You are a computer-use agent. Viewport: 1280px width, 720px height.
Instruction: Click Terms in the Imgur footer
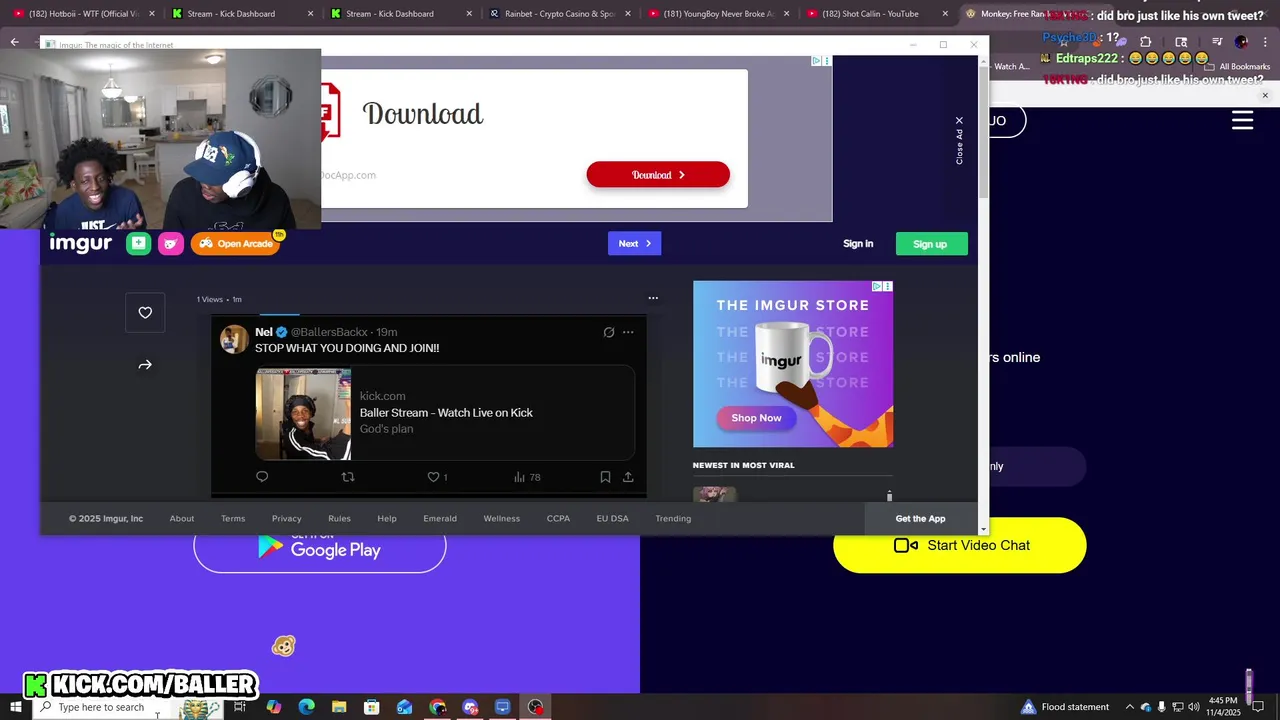tap(233, 518)
